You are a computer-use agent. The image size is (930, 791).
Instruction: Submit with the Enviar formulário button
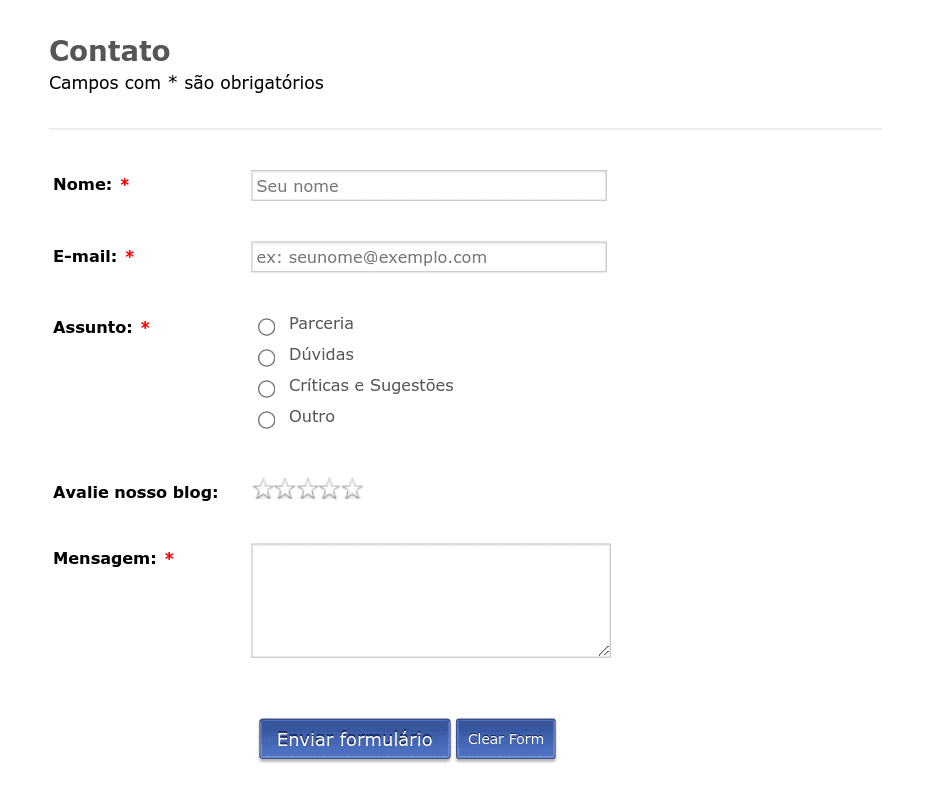355,739
